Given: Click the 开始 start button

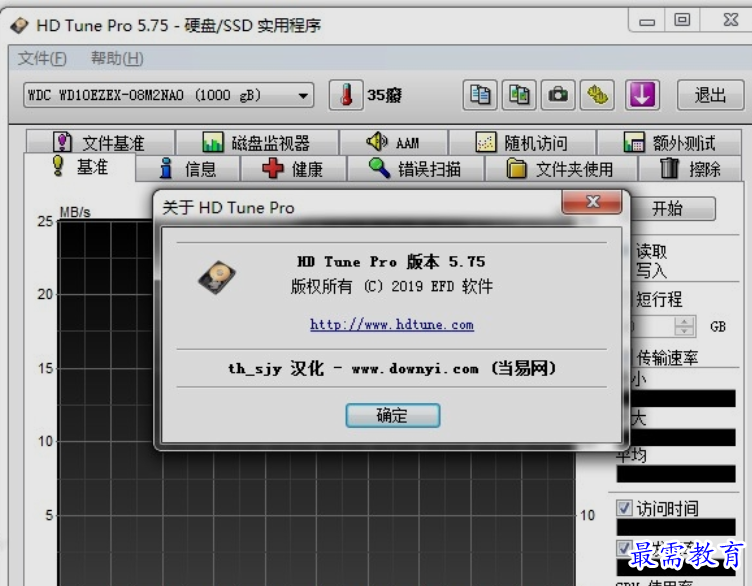Looking at the screenshot, I should pos(672,209).
